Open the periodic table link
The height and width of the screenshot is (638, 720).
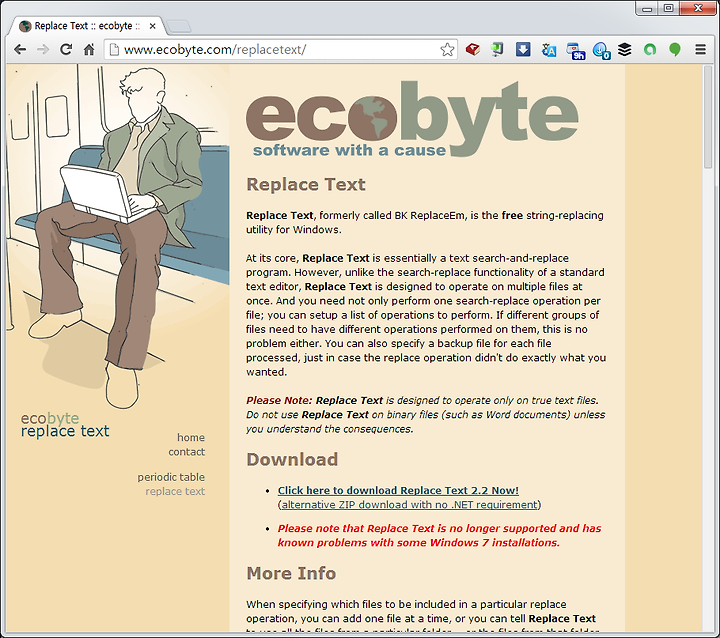(x=171, y=477)
